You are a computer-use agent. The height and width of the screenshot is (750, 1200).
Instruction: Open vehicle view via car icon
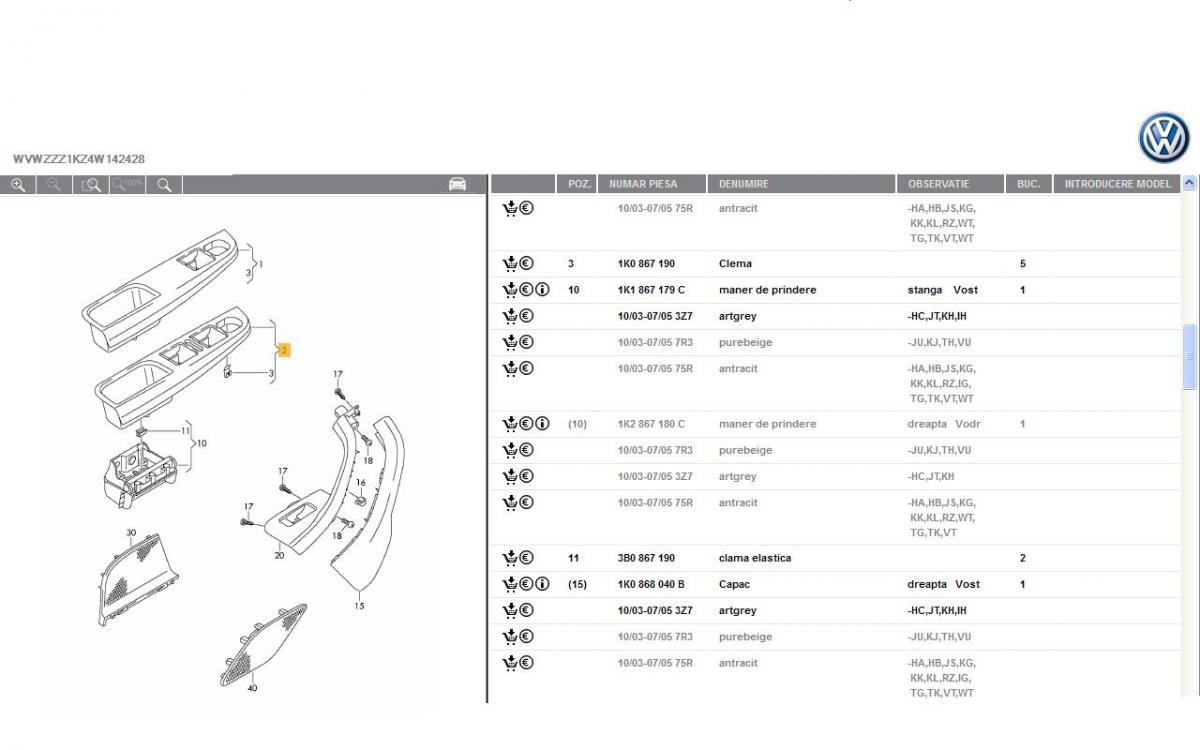(x=457, y=184)
